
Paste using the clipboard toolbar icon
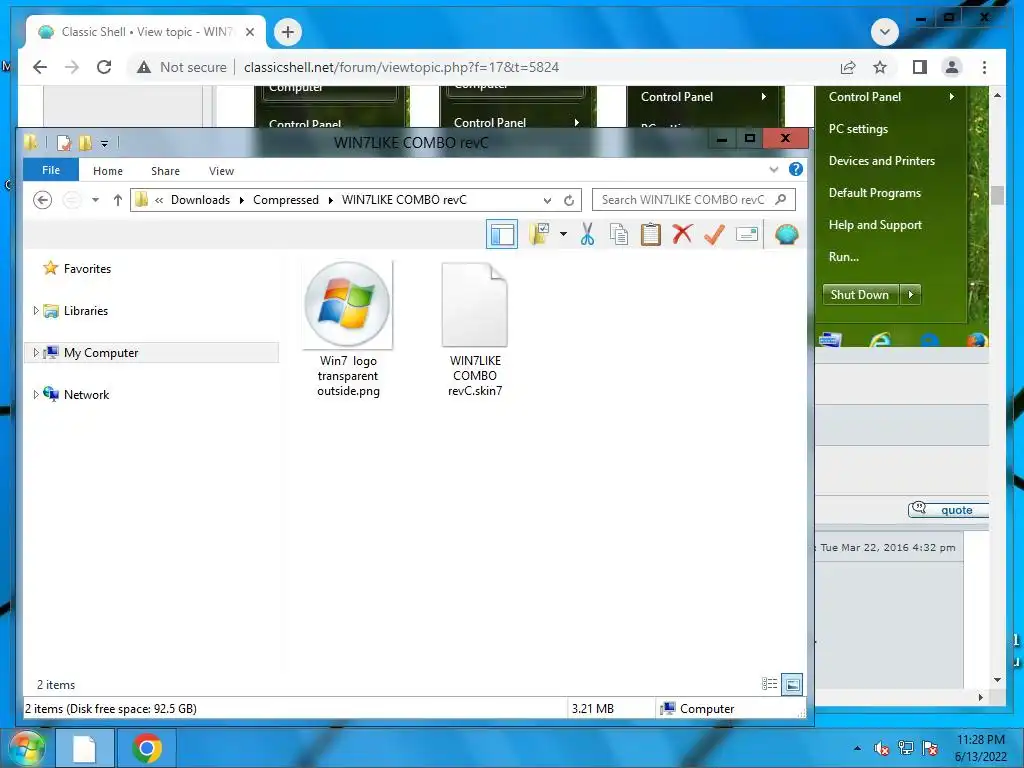(650, 234)
